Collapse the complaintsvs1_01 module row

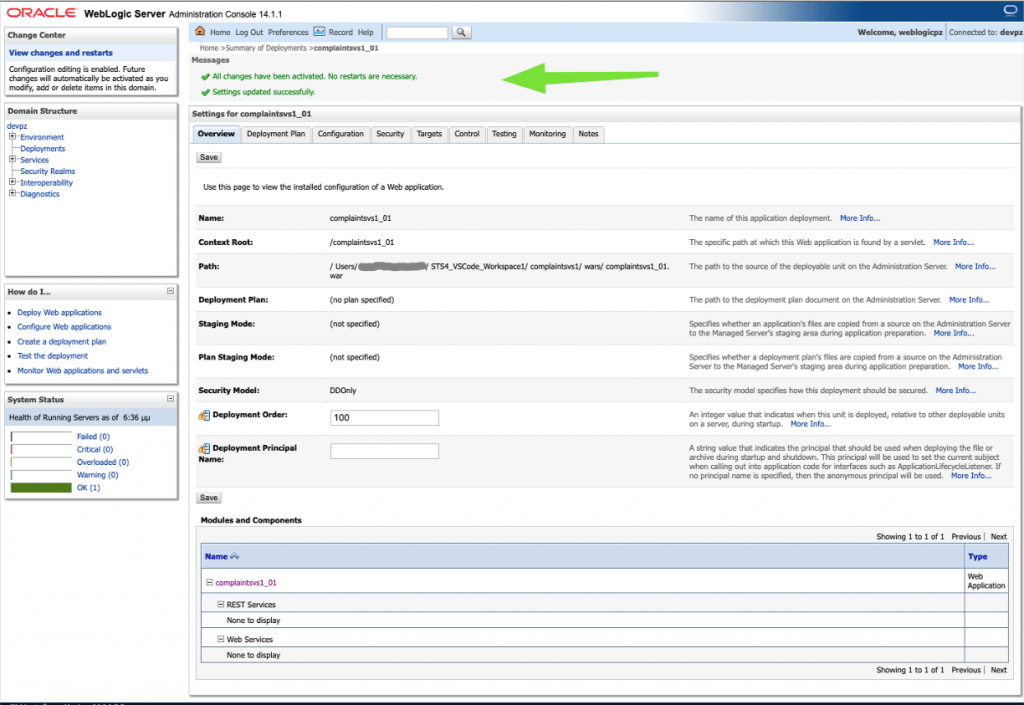point(210,582)
